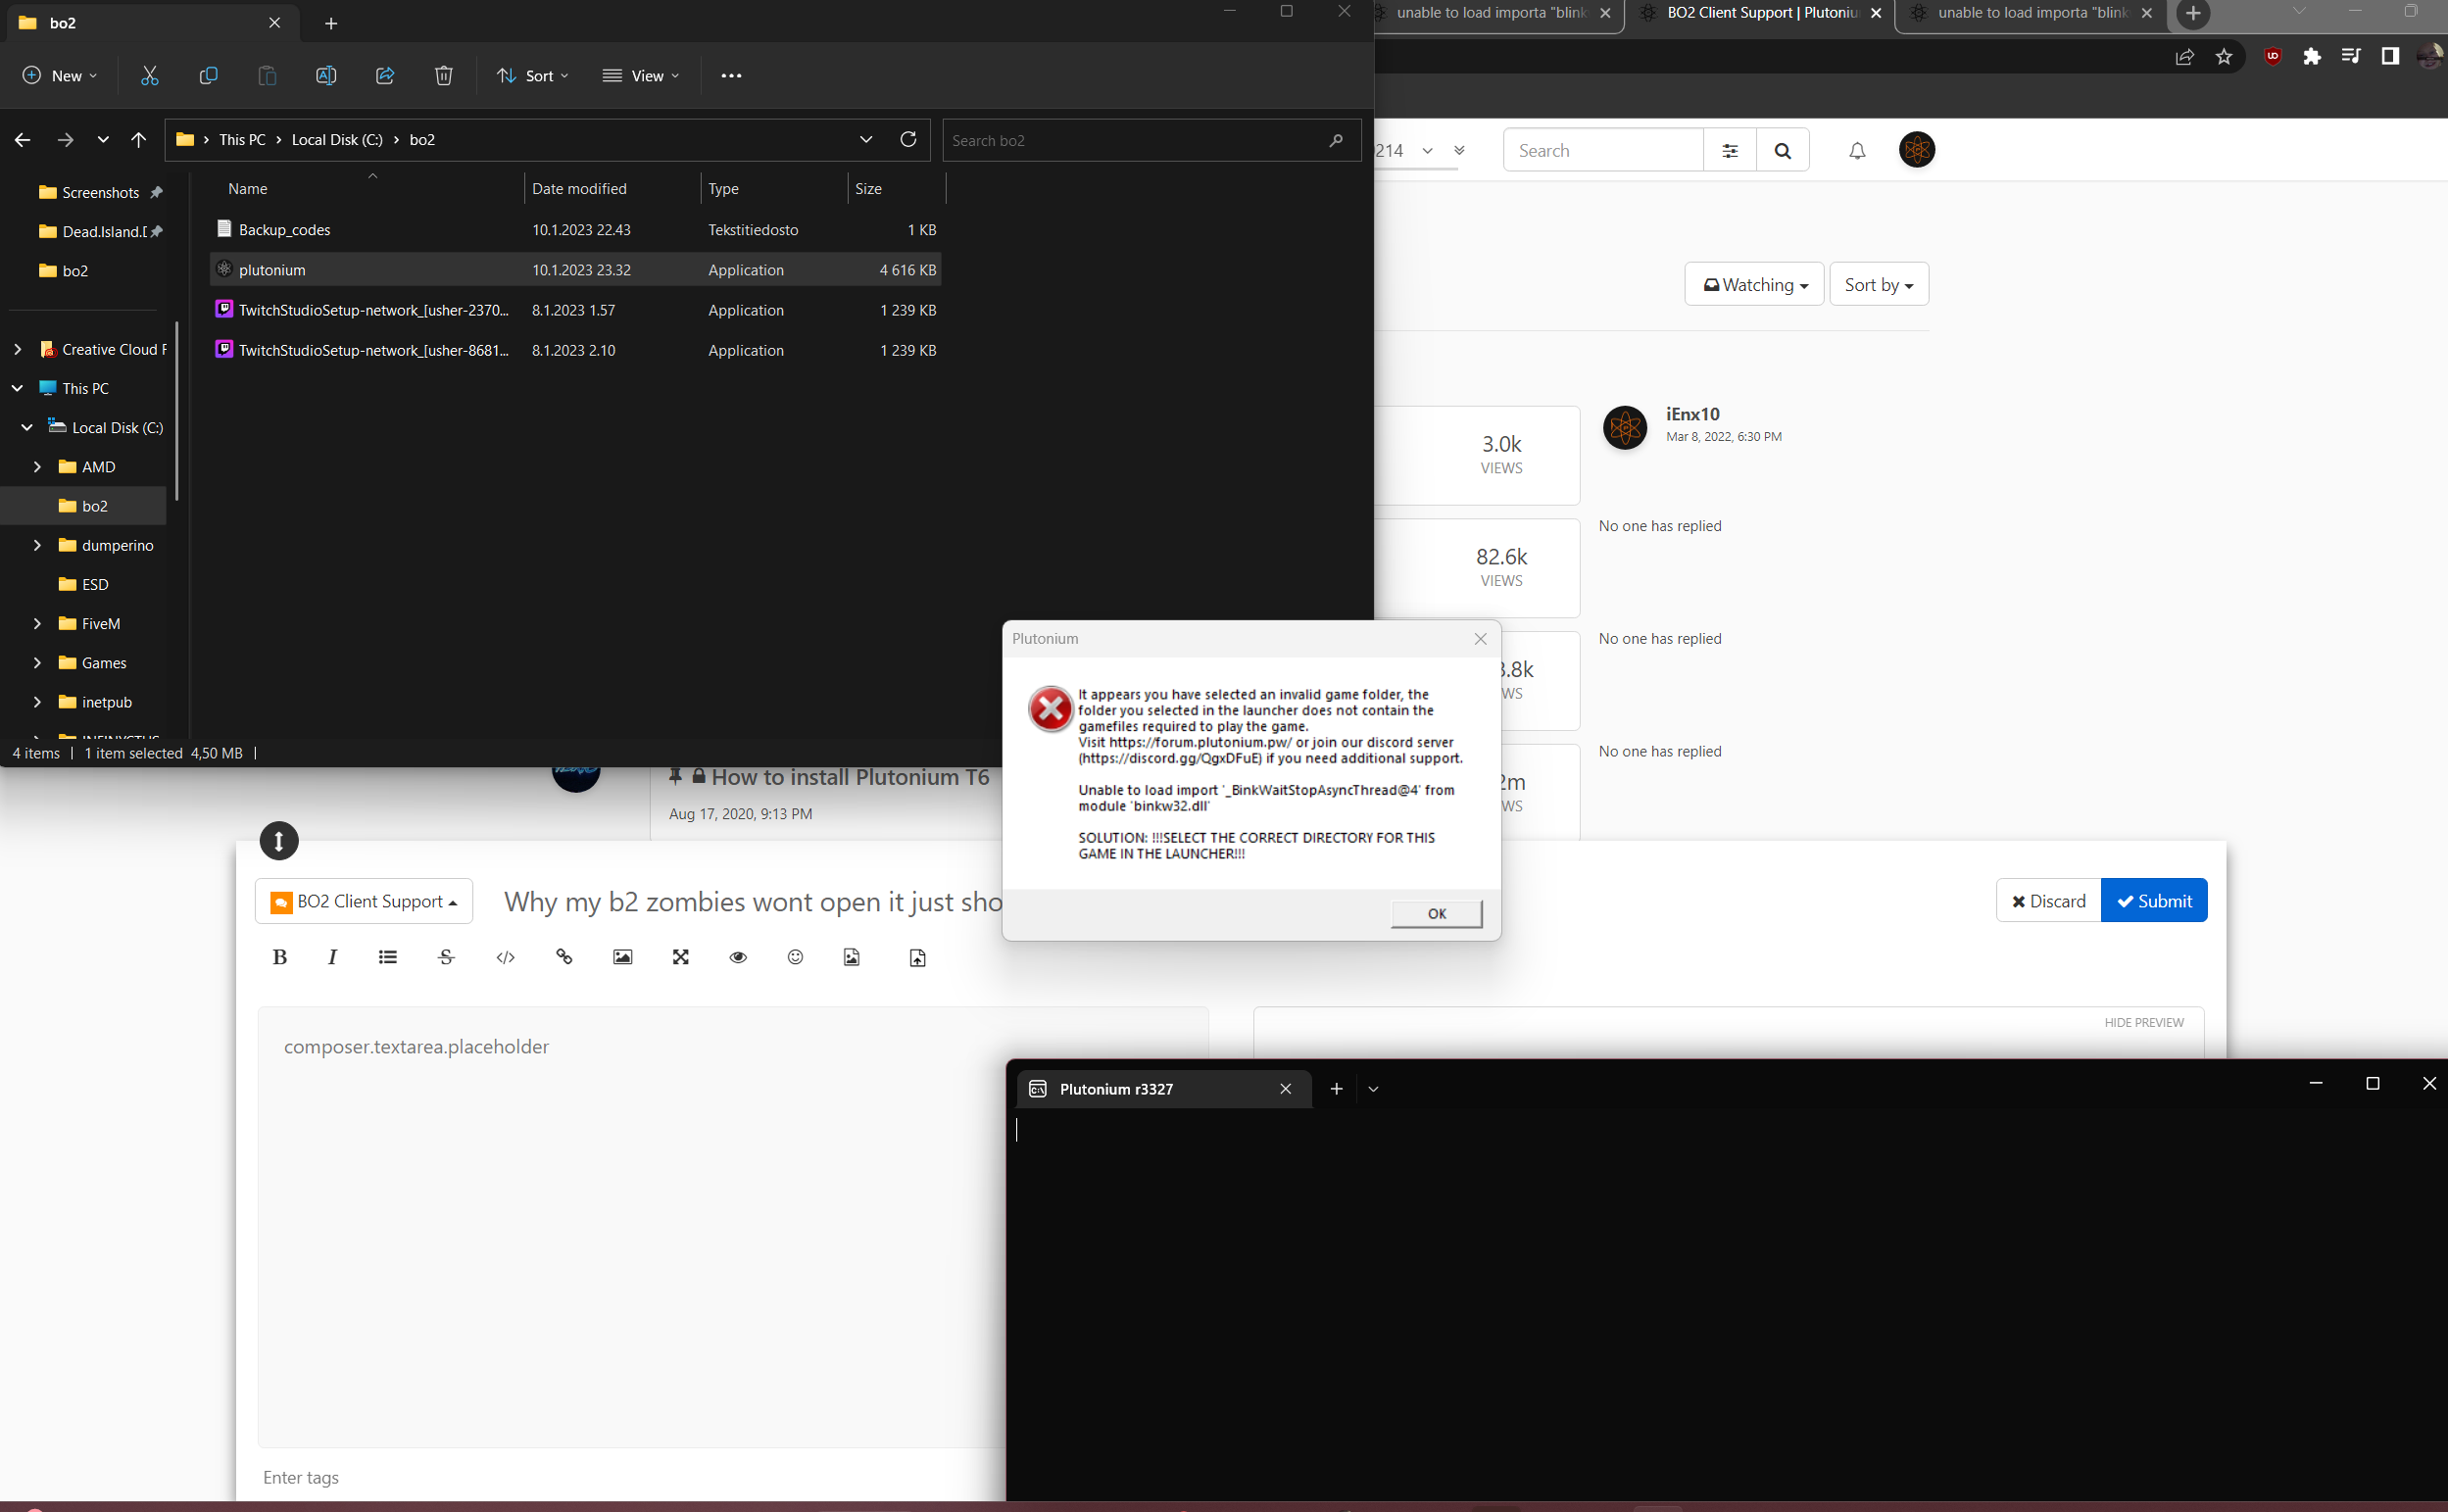Open the terminal new tab dropdown arrow

[1373, 1089]
